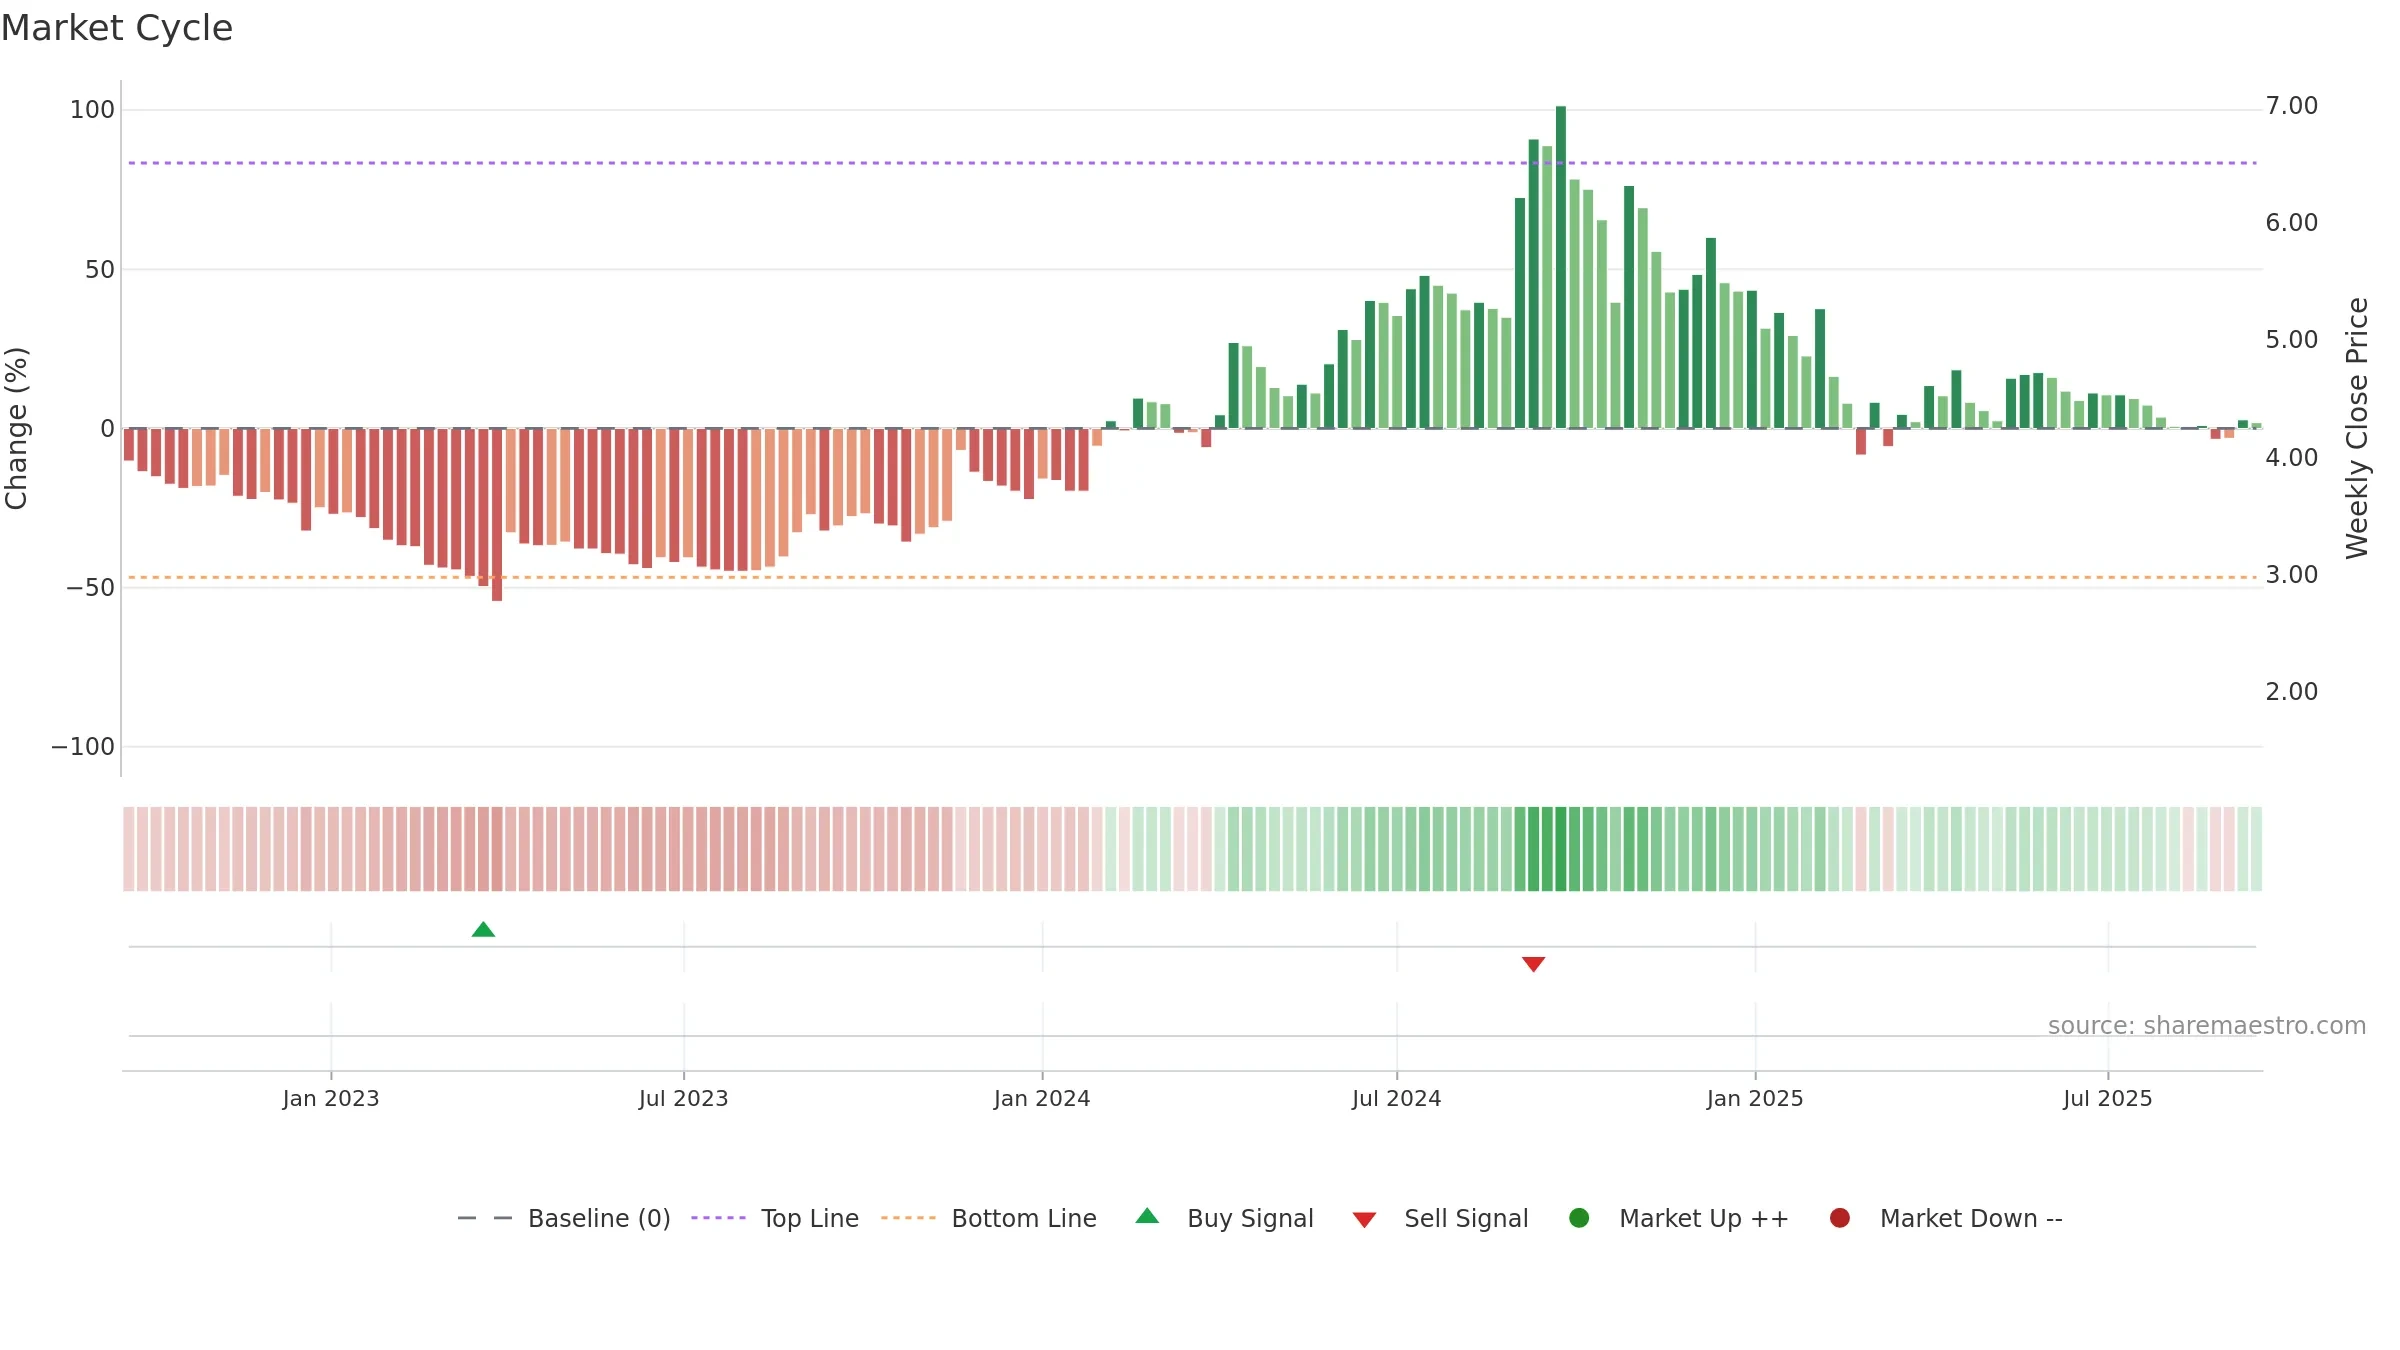Click the Change (%) y-axis title

coord(17,428)
